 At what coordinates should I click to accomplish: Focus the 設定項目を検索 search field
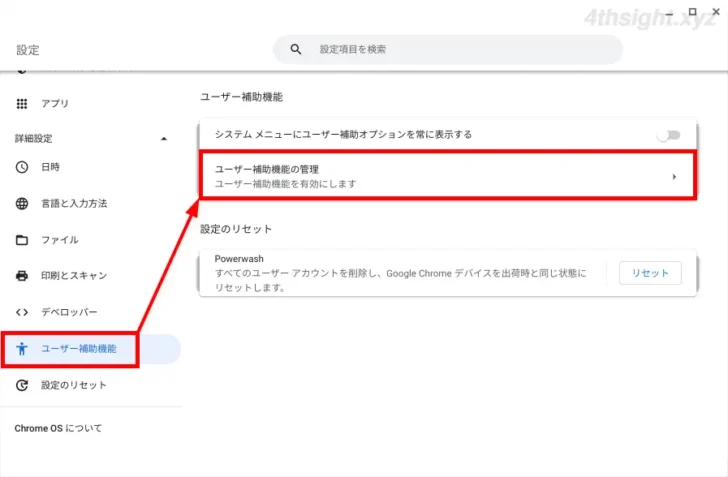tap(448, 49)
